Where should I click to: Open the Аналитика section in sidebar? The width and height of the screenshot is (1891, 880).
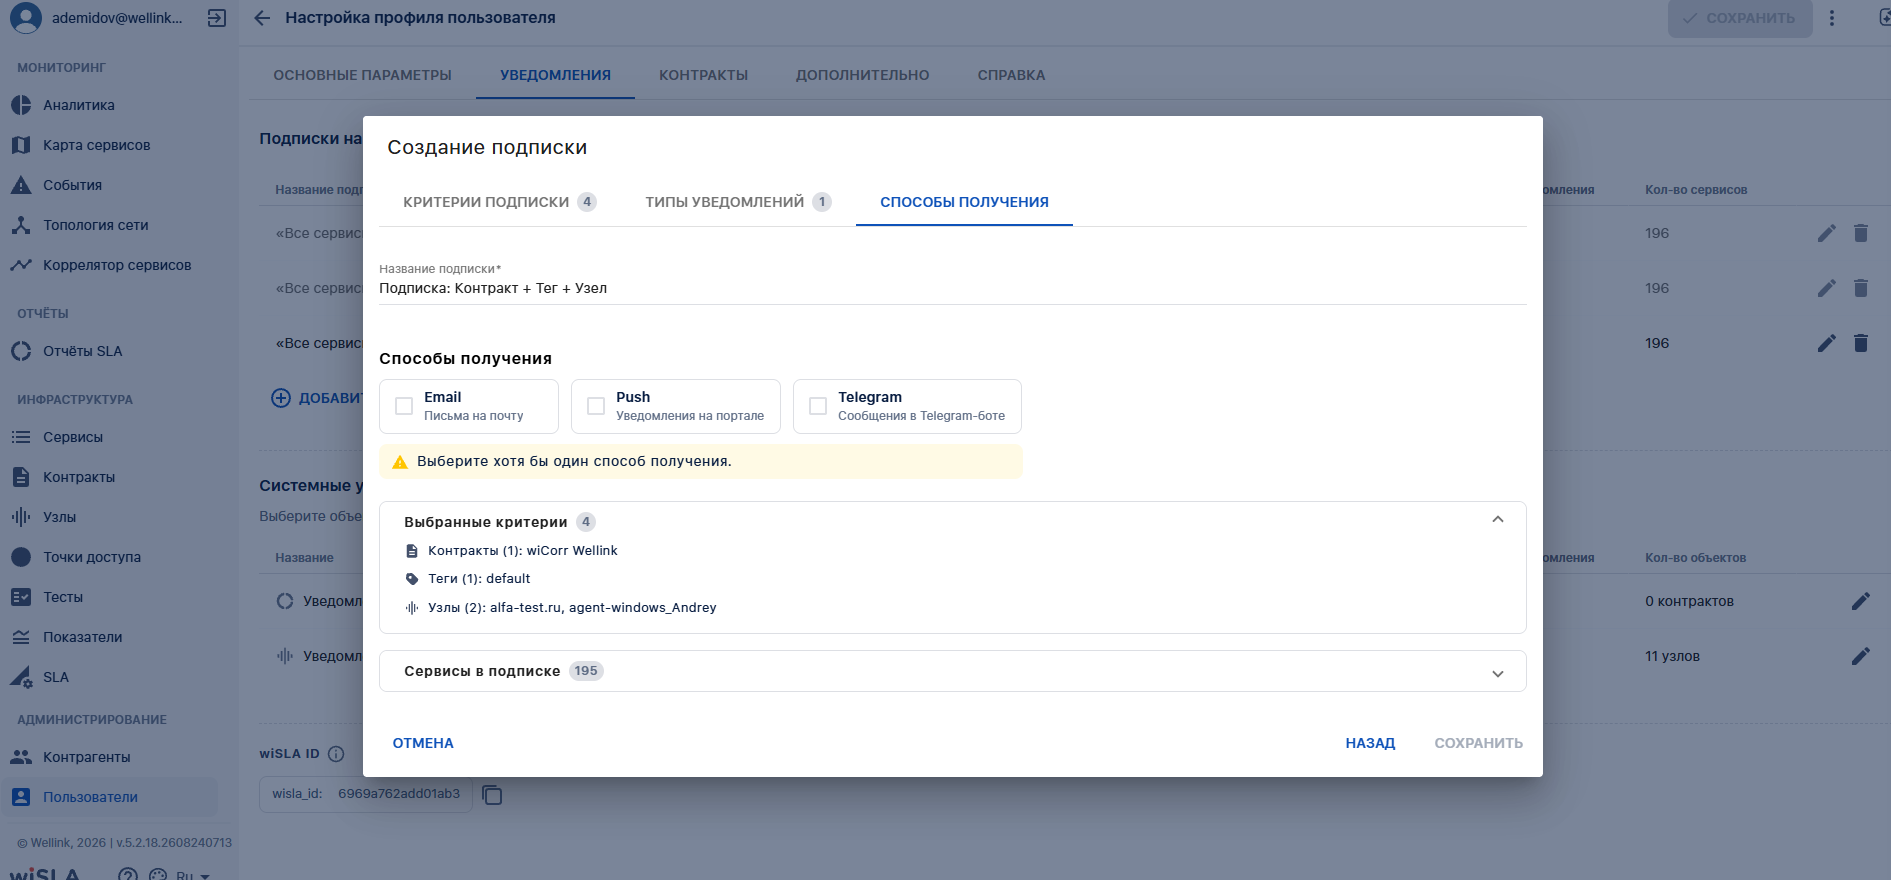[78, 105]
